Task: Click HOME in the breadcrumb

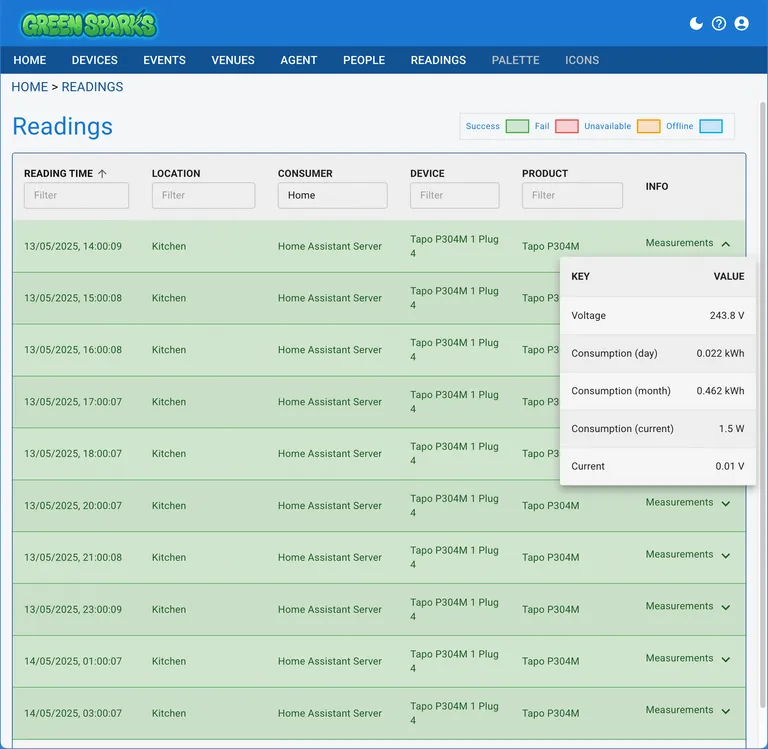Action: tap(29, 87)
